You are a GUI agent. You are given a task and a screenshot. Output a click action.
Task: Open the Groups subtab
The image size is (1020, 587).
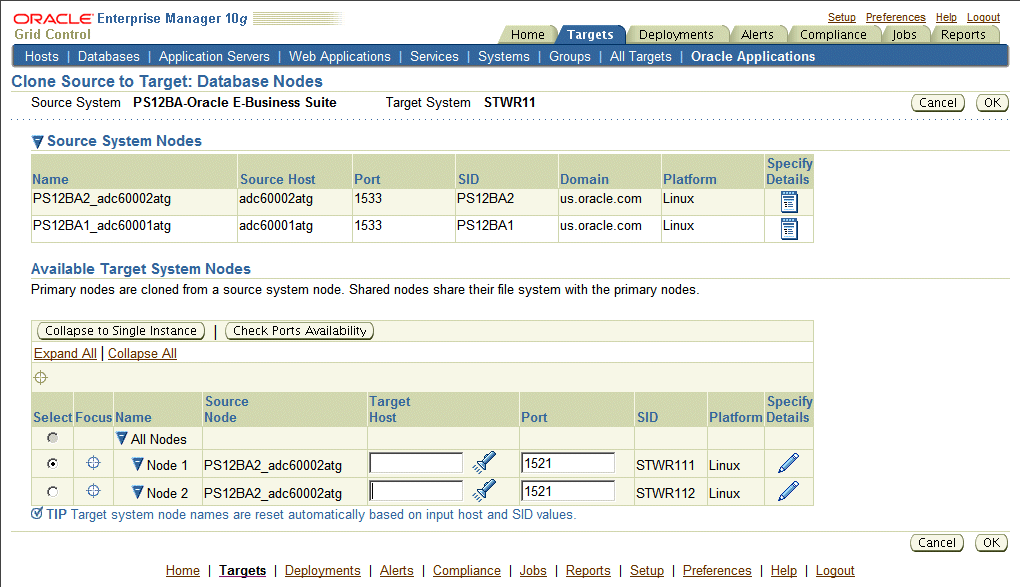pos(570,57)
